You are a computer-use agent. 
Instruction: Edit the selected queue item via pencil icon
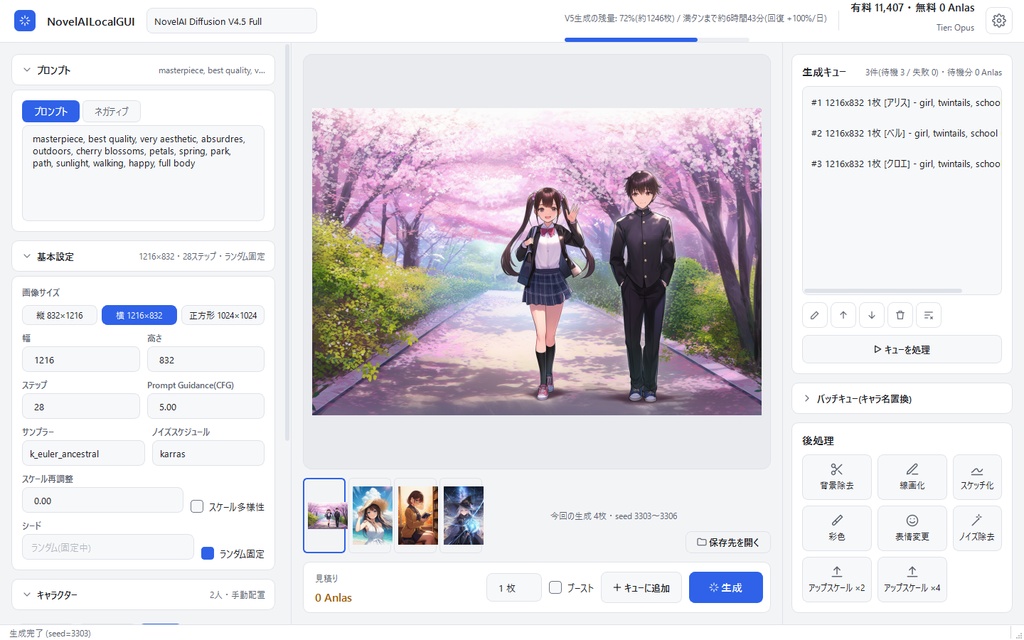pos(814,315)
